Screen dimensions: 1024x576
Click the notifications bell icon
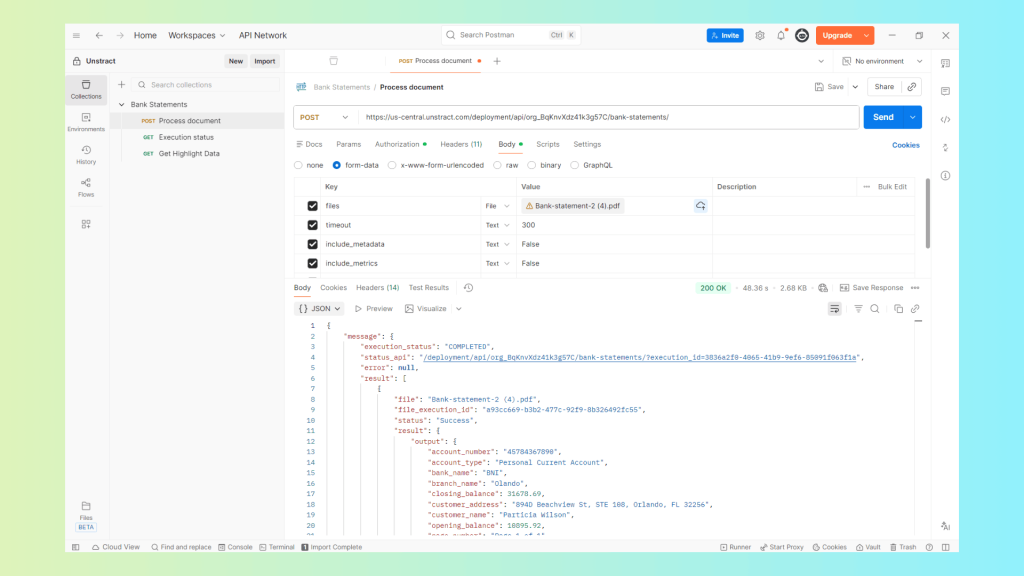point(781,35)
